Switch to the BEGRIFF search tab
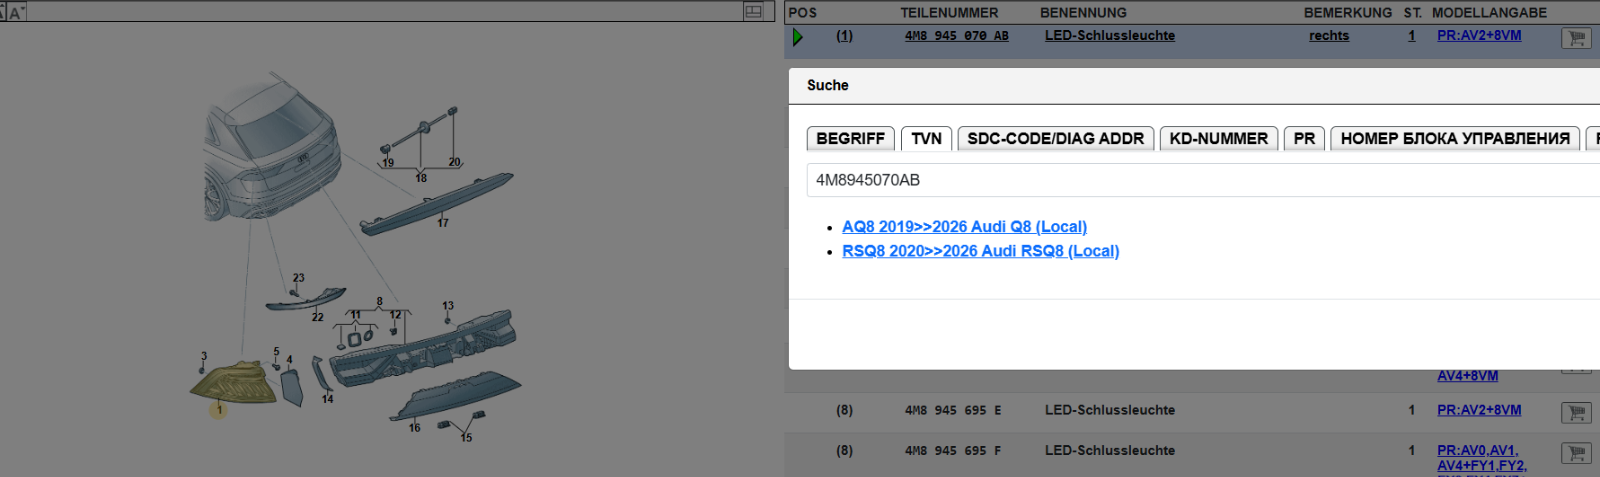This screenshot has height=477, width=1600. coord(850,139)
